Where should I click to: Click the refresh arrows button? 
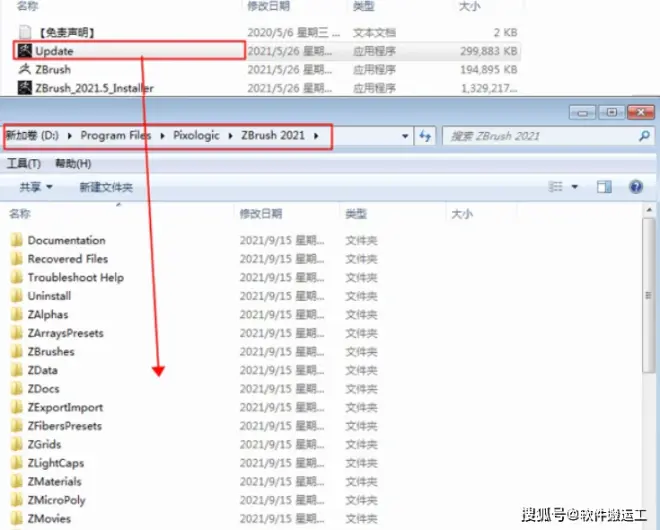point(425,136)
